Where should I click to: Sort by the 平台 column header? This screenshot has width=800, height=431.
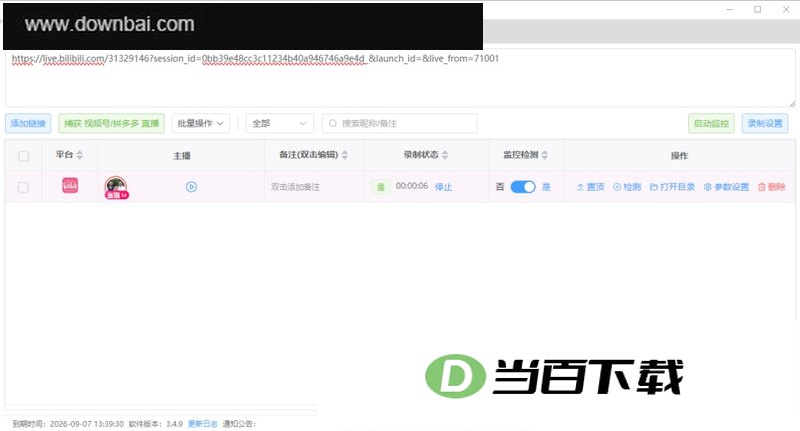pyautogui.click(x=69, y=155)
